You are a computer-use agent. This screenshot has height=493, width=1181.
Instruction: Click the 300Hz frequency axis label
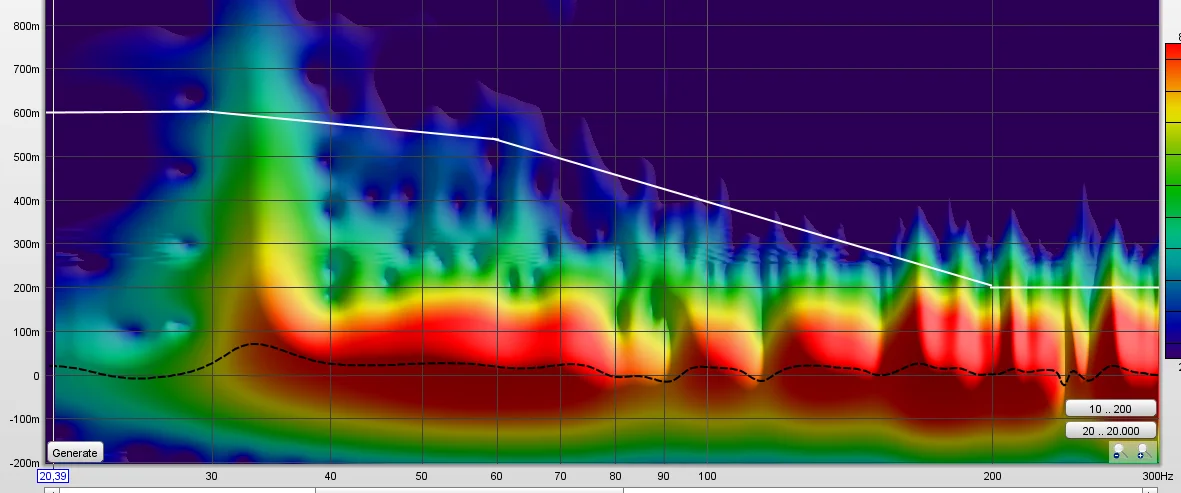pos(1159,476)
